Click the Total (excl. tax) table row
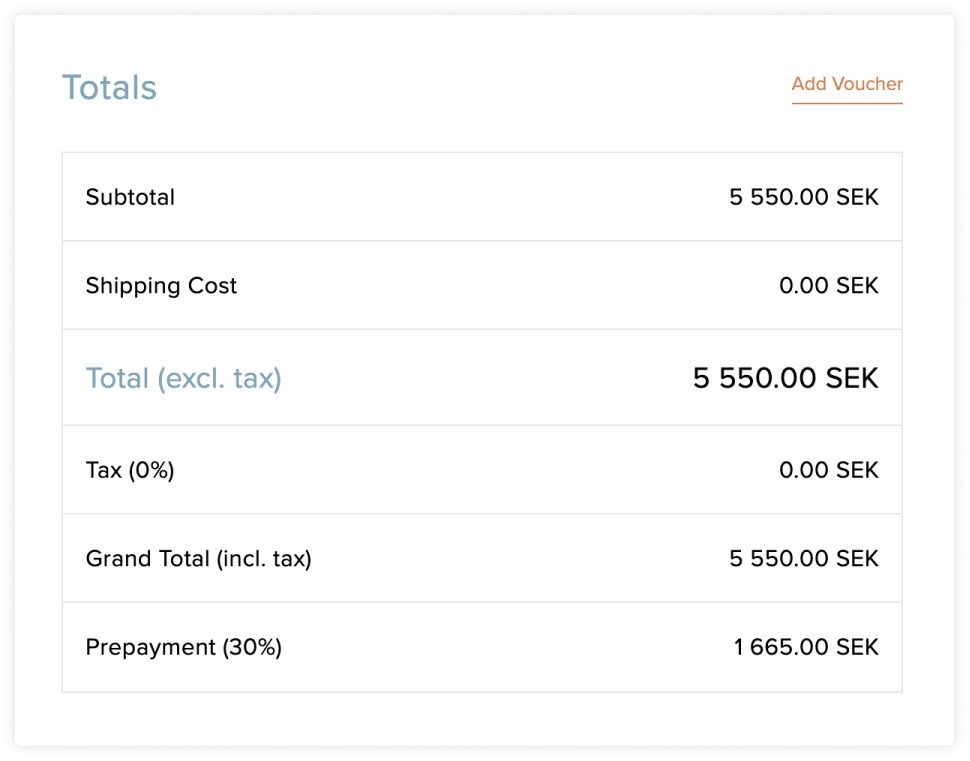970x761 pixels. point(482,377)
